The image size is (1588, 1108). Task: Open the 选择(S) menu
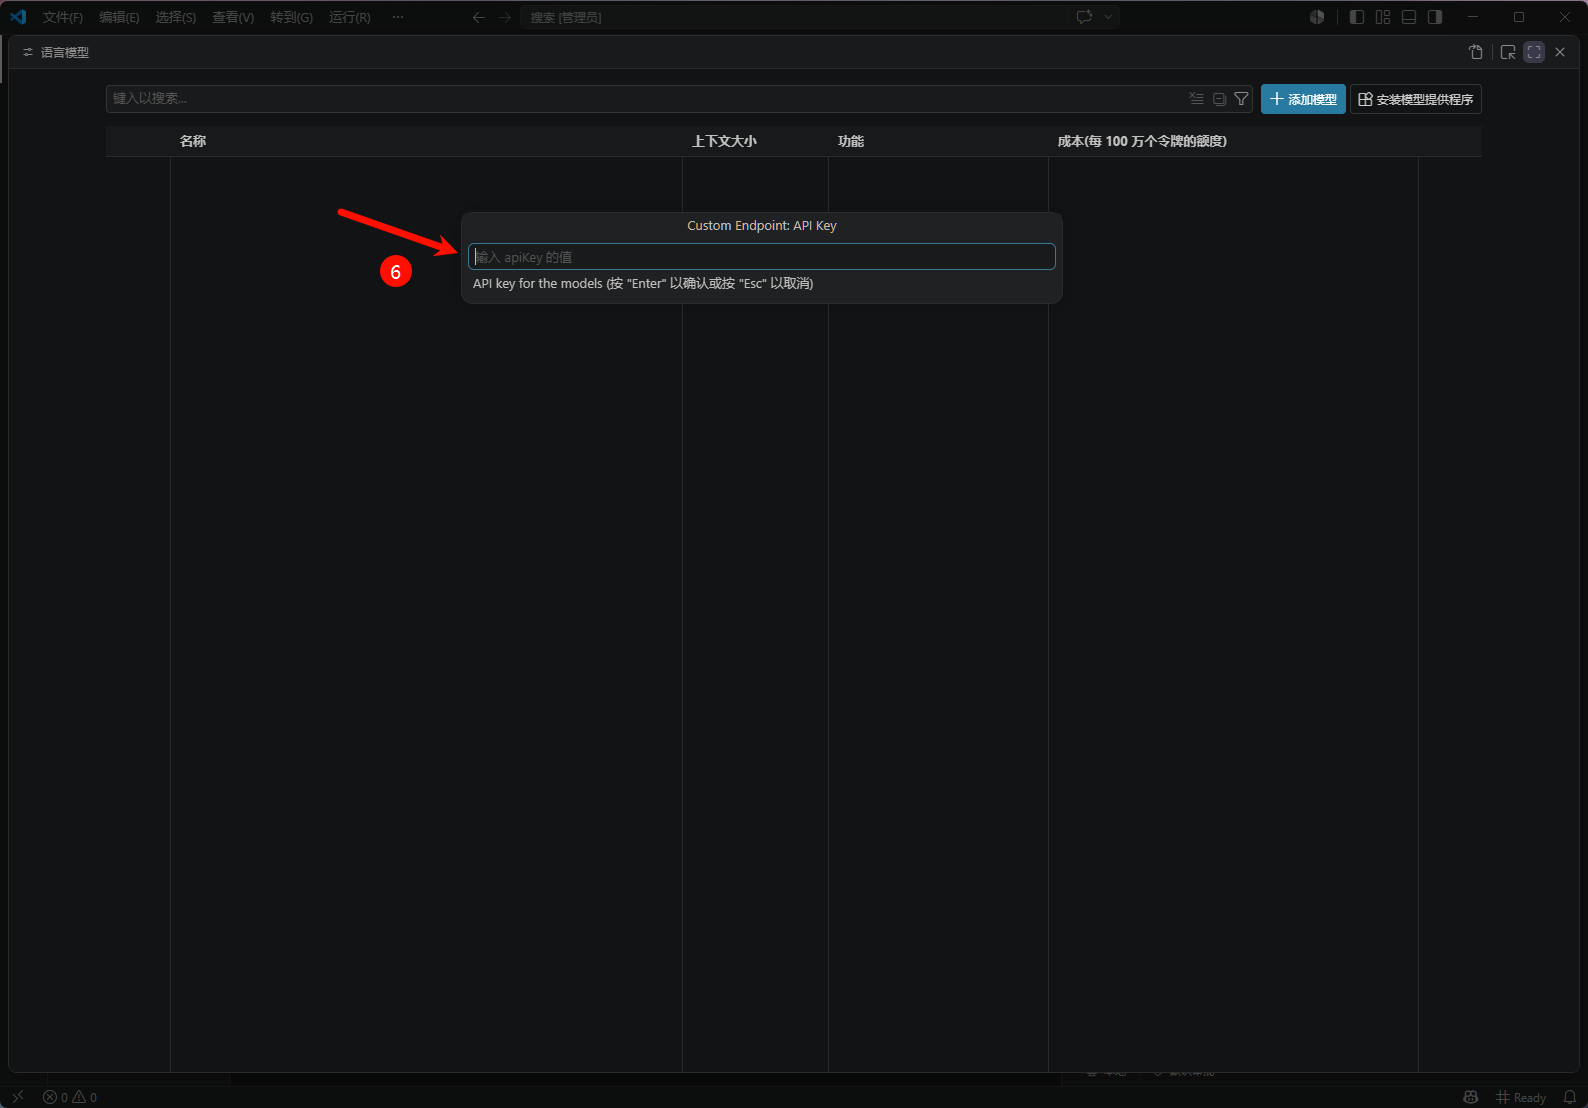[176, 17]
